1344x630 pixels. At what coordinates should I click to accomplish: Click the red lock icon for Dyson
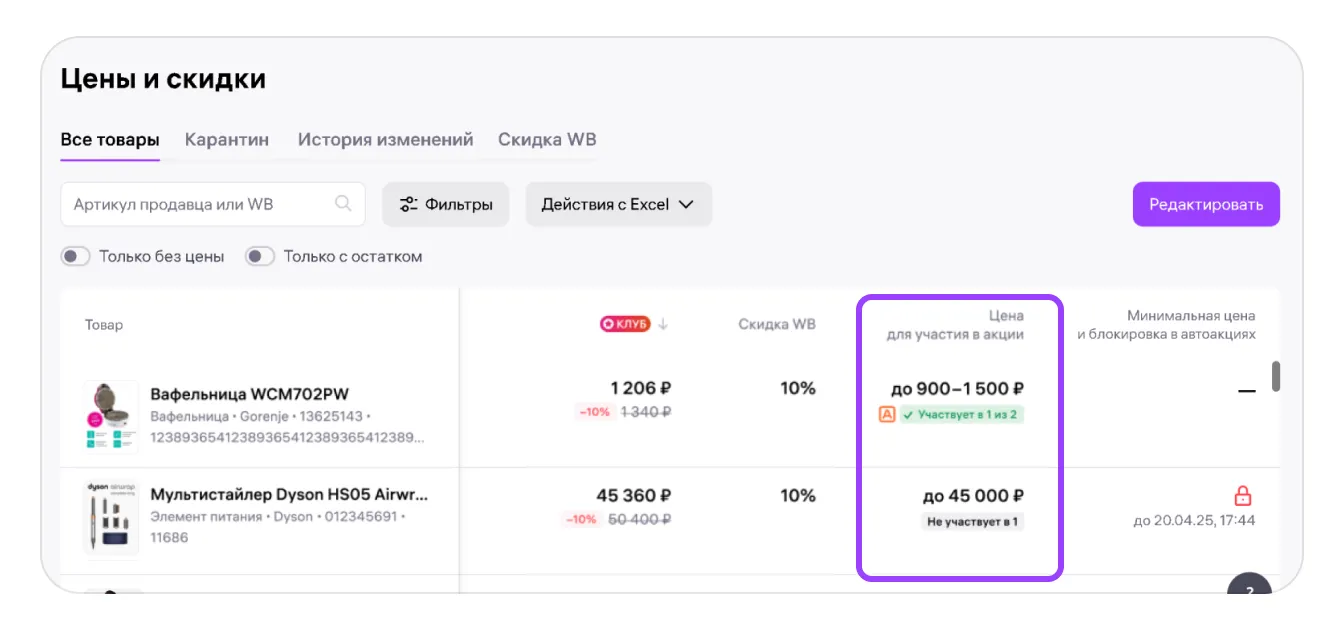[x=1243, y=496]
